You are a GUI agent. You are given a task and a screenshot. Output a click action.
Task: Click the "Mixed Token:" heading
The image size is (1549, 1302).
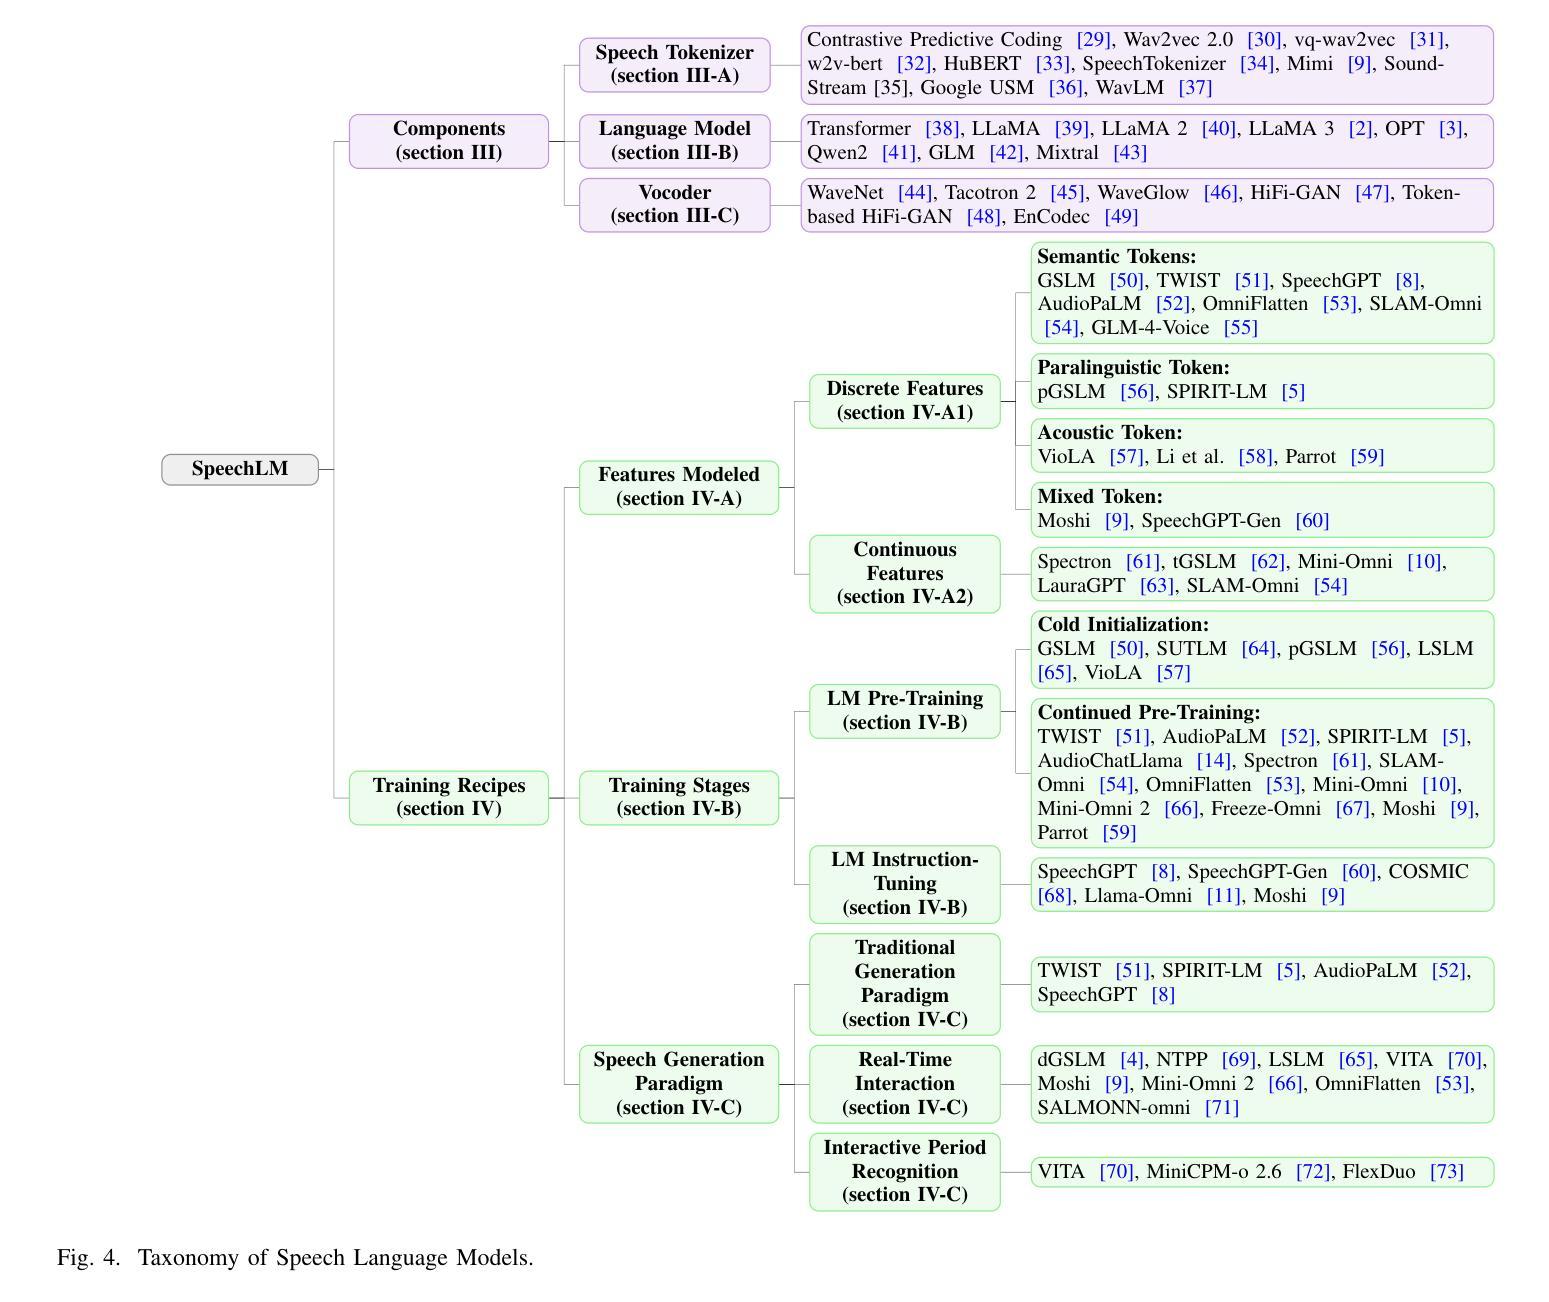pyautogui.click(x=1100, y=497)
